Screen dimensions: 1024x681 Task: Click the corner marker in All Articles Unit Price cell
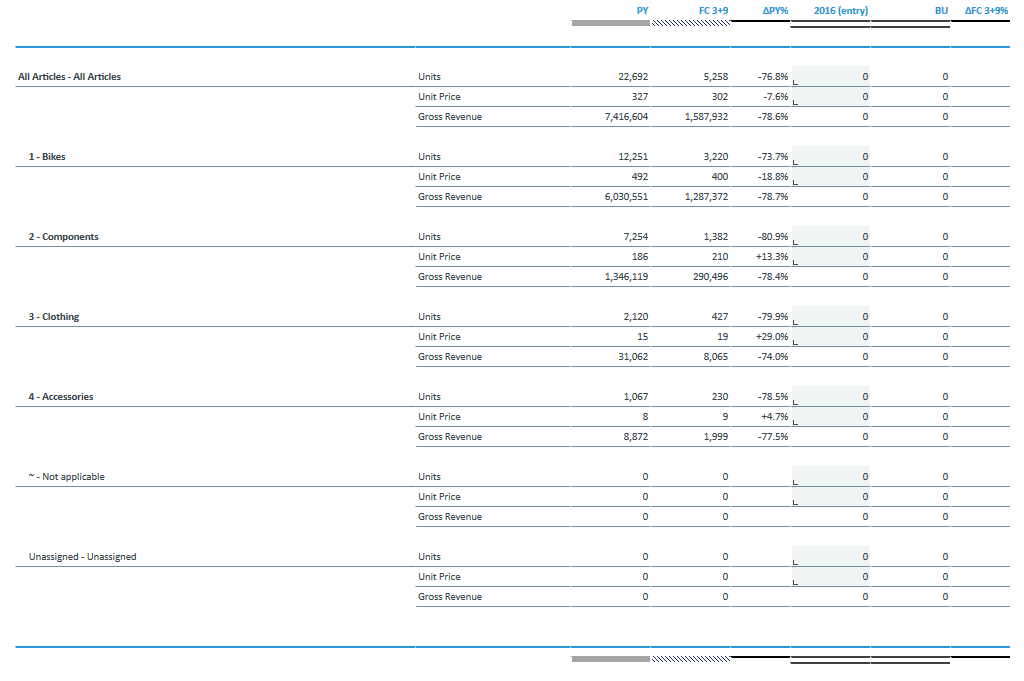pos(795,100)
